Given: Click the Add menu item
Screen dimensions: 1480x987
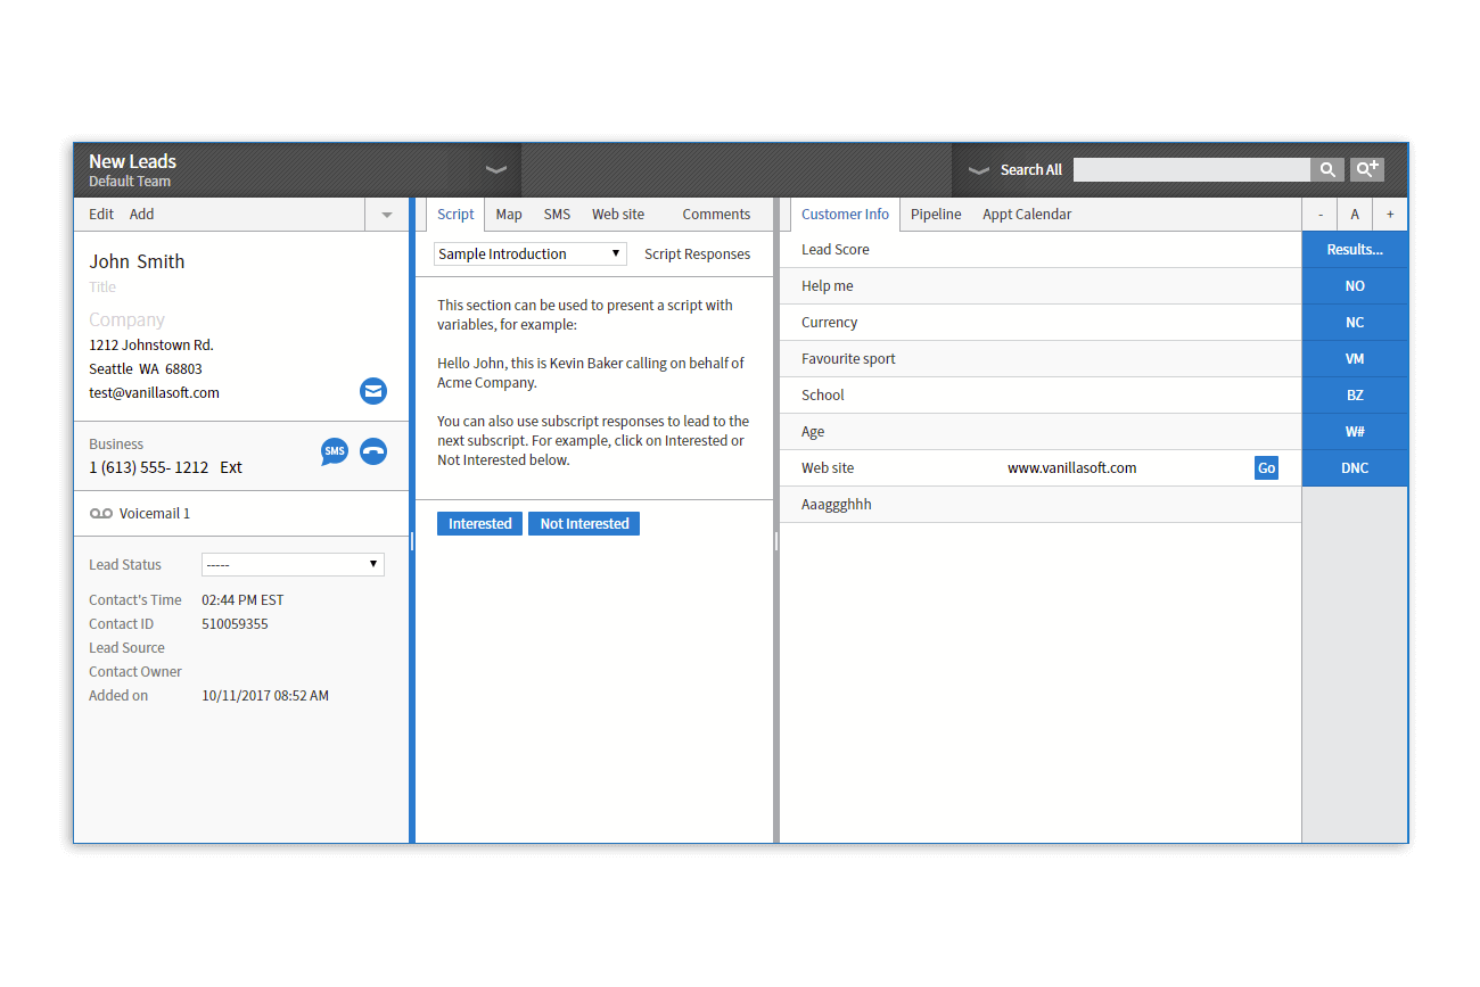Looking at the screenshot, I should [142, 215].
